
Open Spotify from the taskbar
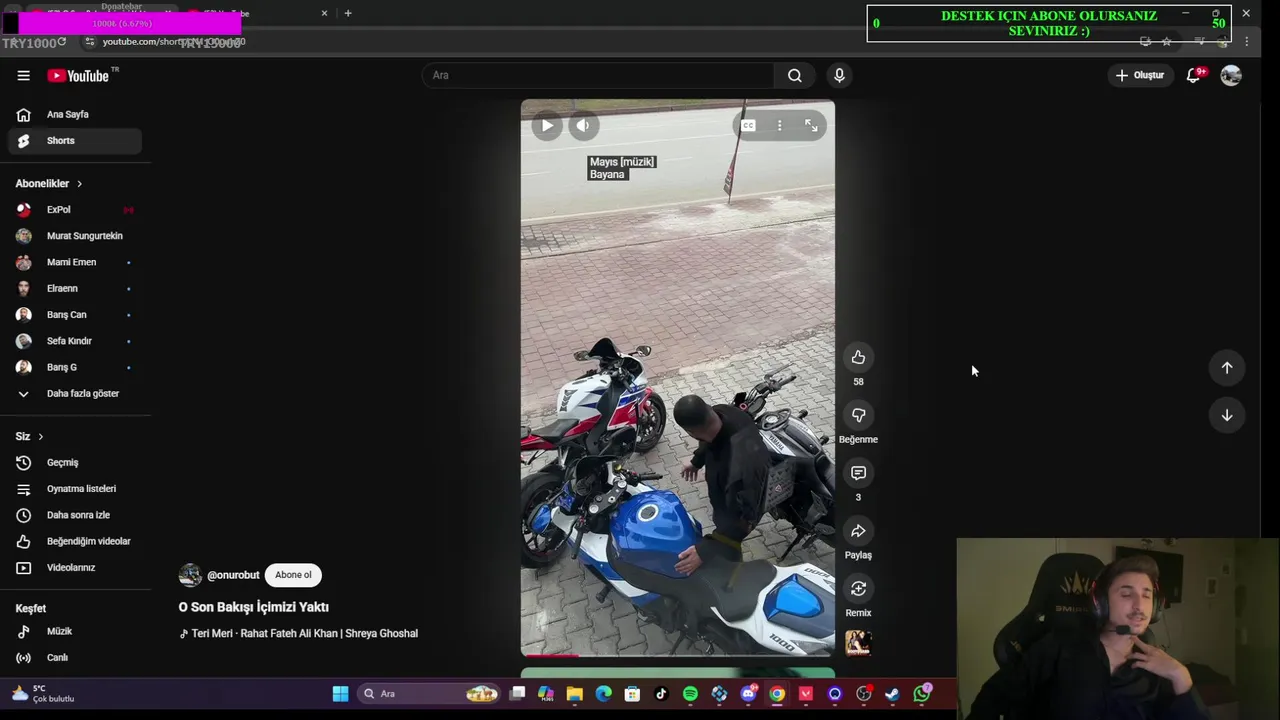tap(690, 693)
